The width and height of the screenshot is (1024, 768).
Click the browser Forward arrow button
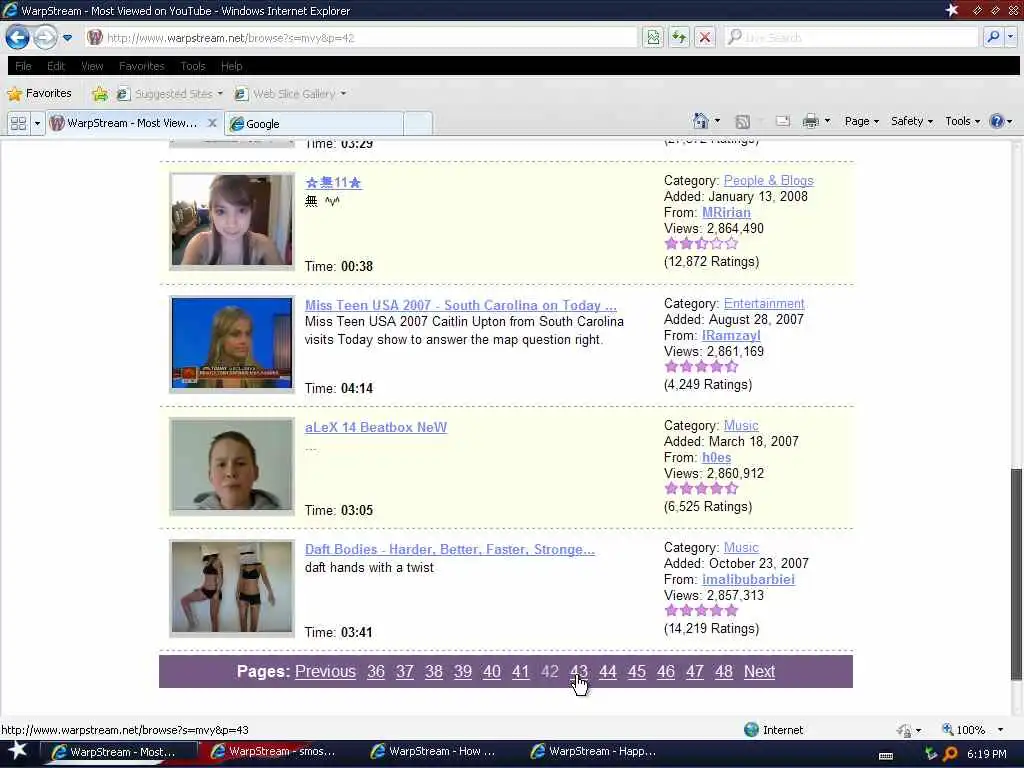point(45,37)
